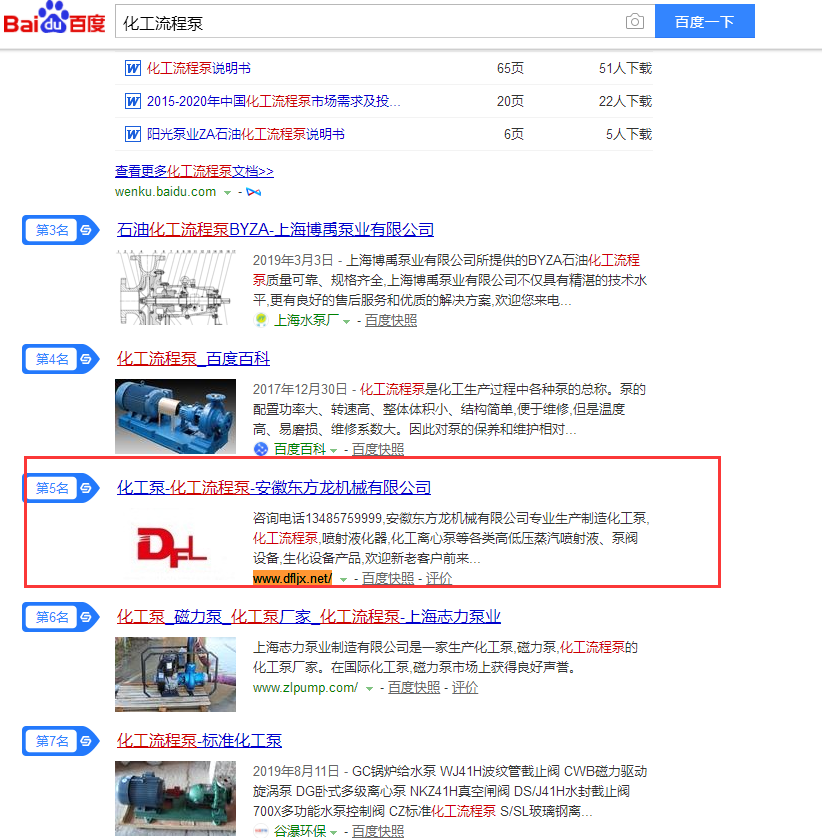
Task: Open the 安徽东方龙机械有限公司 result title
Action: pyautogui.click(x=274, y=487)
